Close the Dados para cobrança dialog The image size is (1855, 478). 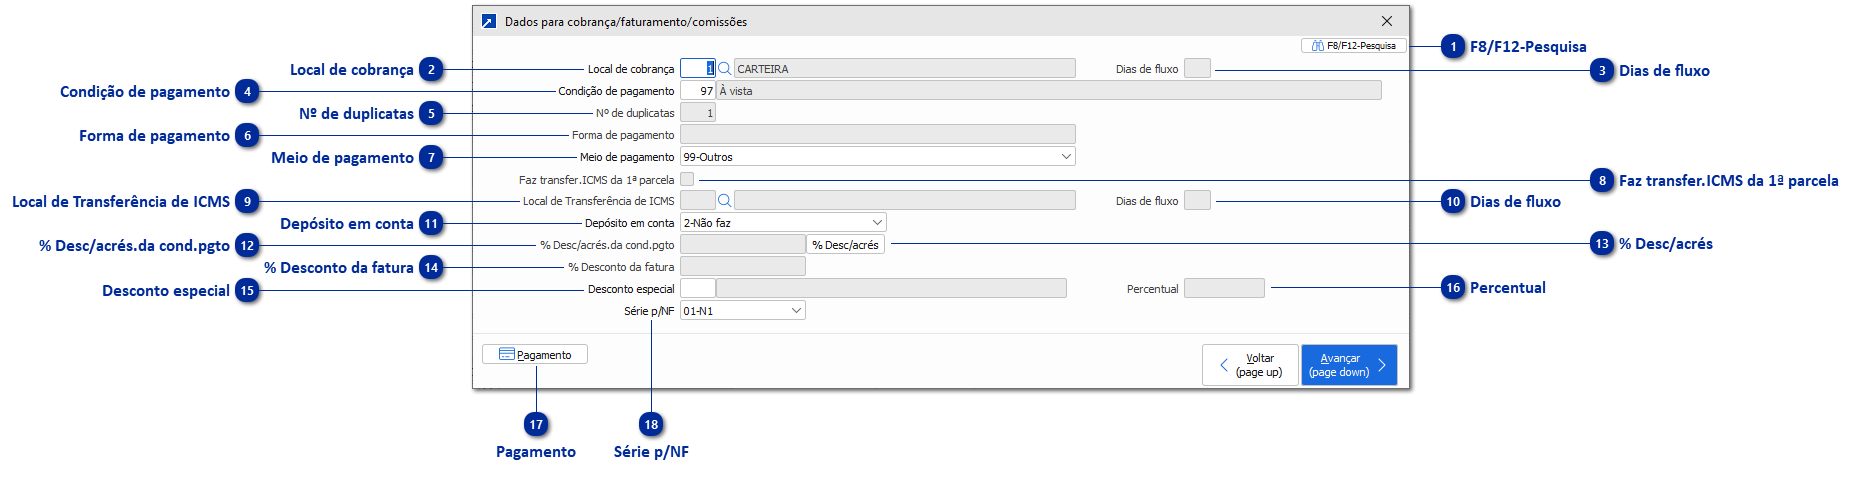[x=1386, y=21]
